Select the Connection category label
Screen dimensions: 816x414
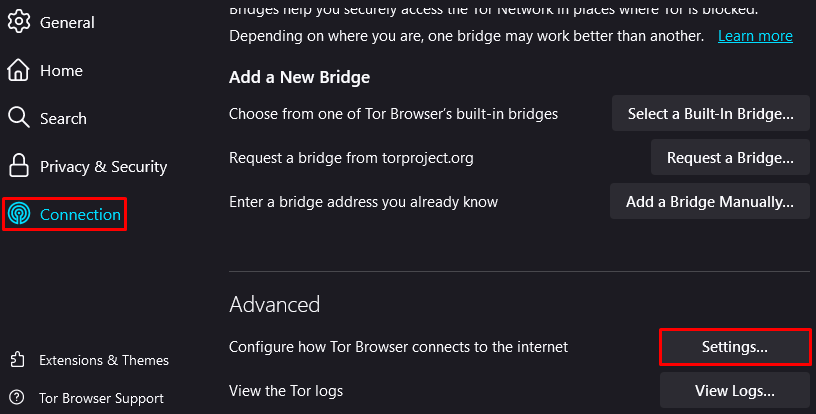click(80, 214)
